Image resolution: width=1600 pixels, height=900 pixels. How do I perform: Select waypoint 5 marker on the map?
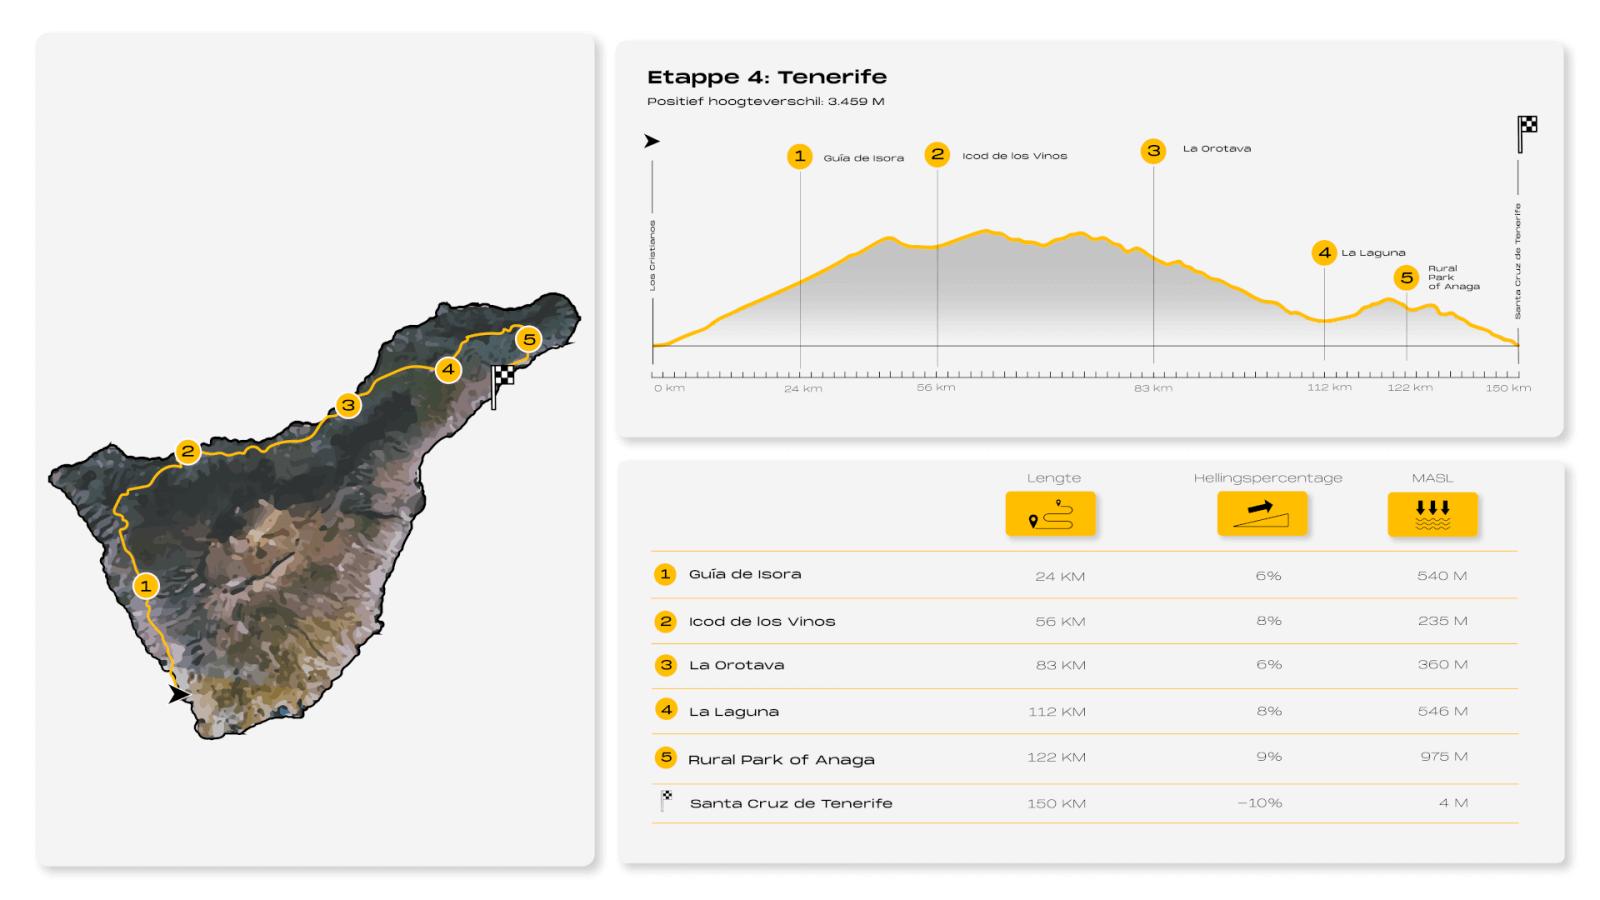pos(529,339)
